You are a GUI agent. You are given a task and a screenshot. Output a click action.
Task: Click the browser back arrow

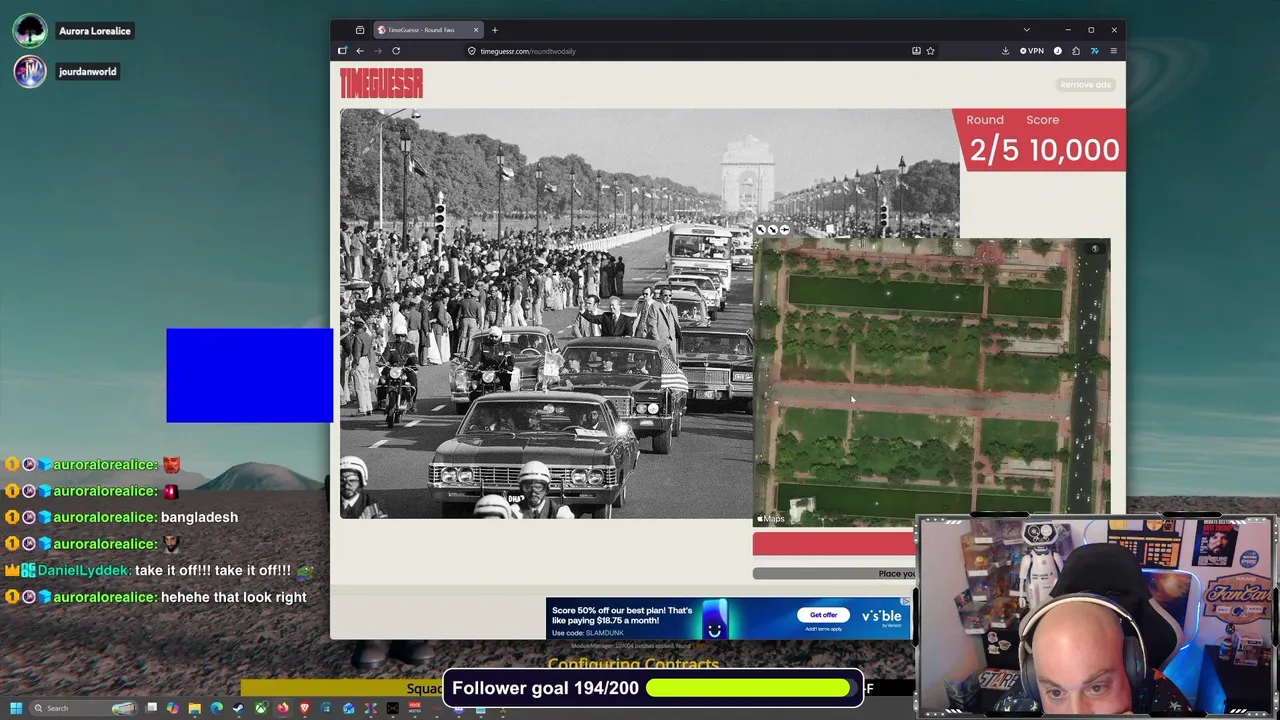(x=360, y=51)
